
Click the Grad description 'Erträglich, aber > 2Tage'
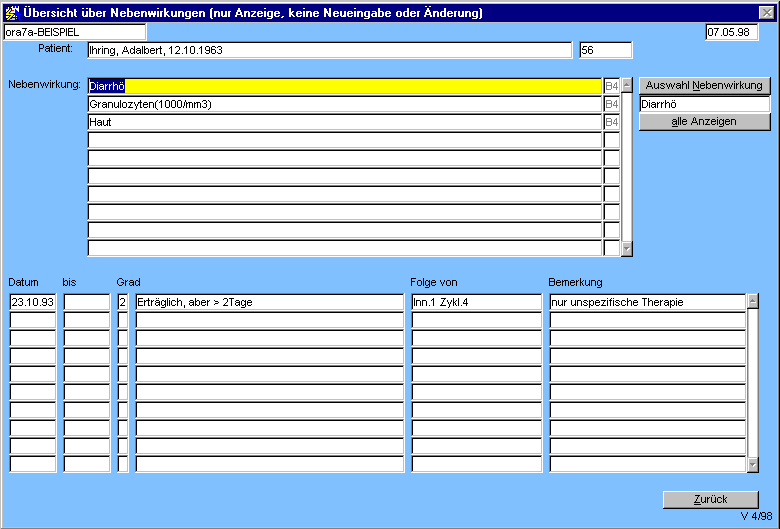(x=269, y=302)
